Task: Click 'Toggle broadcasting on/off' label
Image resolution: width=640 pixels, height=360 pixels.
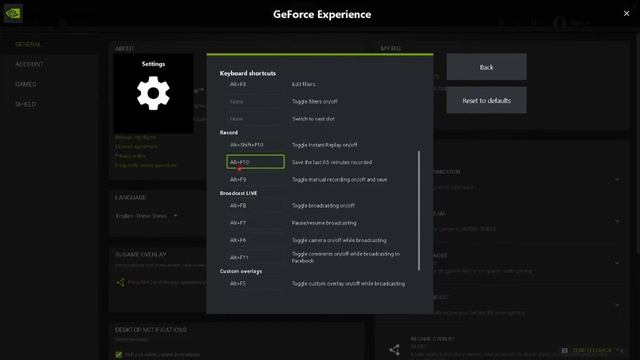Action: (x=323, y=206)
